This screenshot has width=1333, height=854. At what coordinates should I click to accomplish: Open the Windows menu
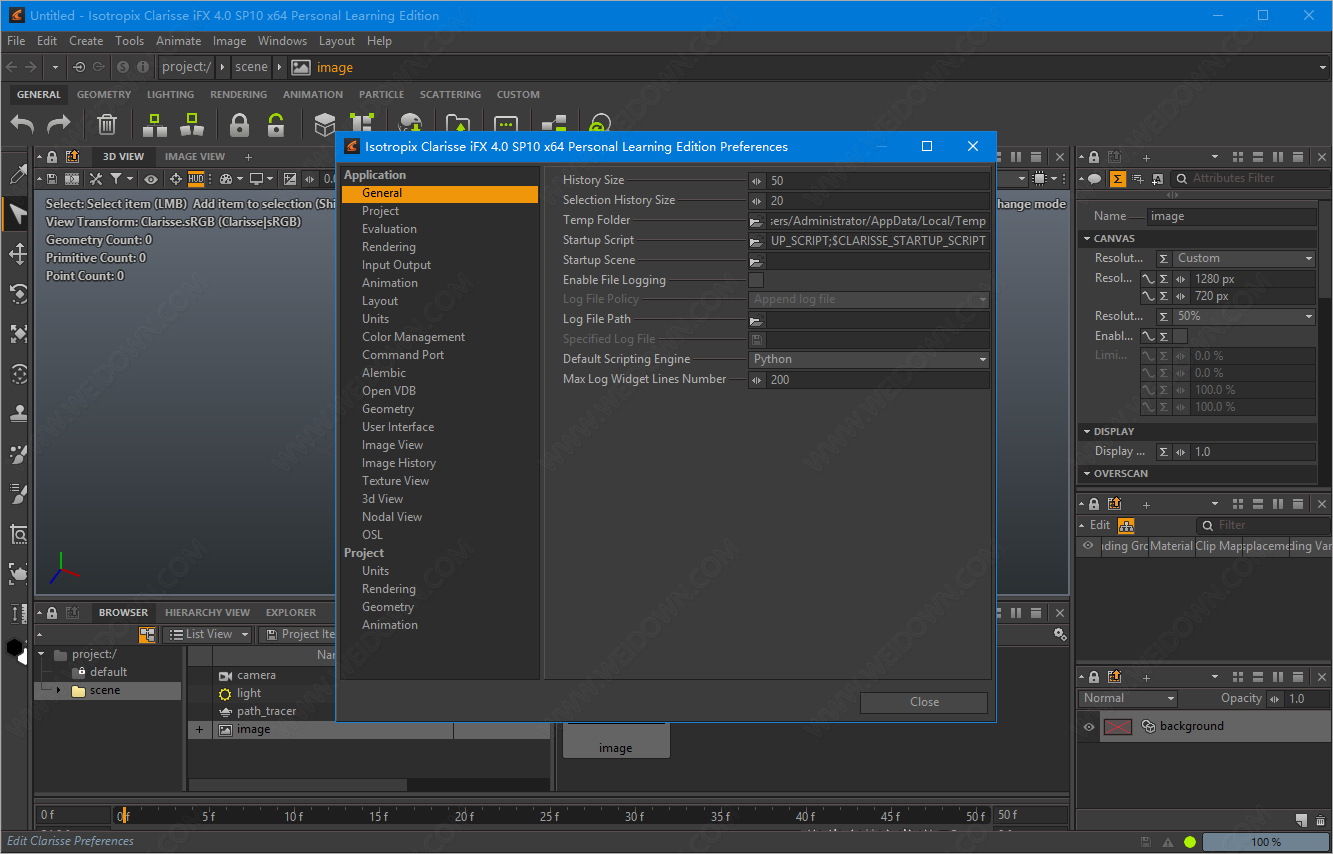pos(282,41)
